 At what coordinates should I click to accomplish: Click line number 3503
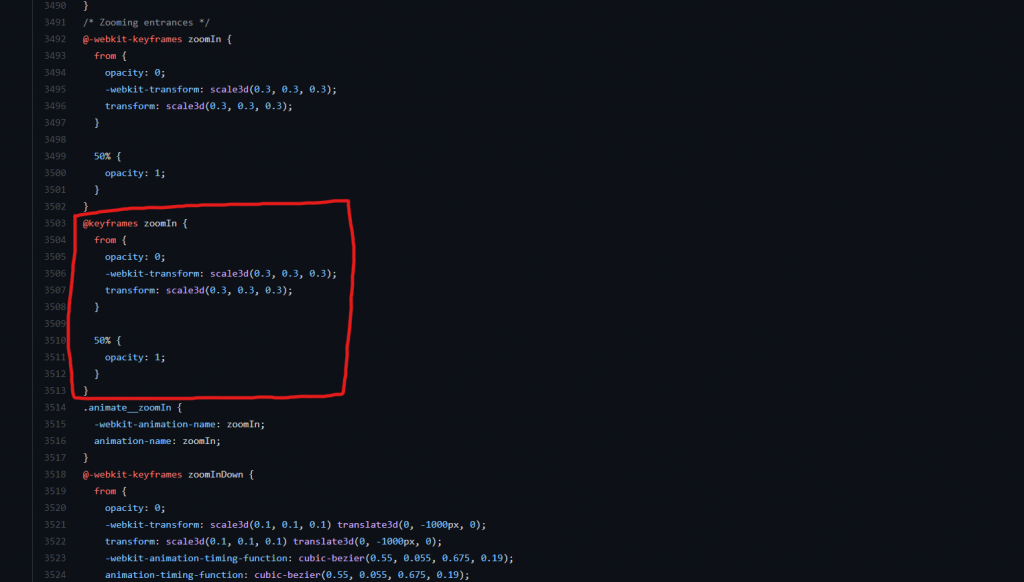[x=56, y=223]
